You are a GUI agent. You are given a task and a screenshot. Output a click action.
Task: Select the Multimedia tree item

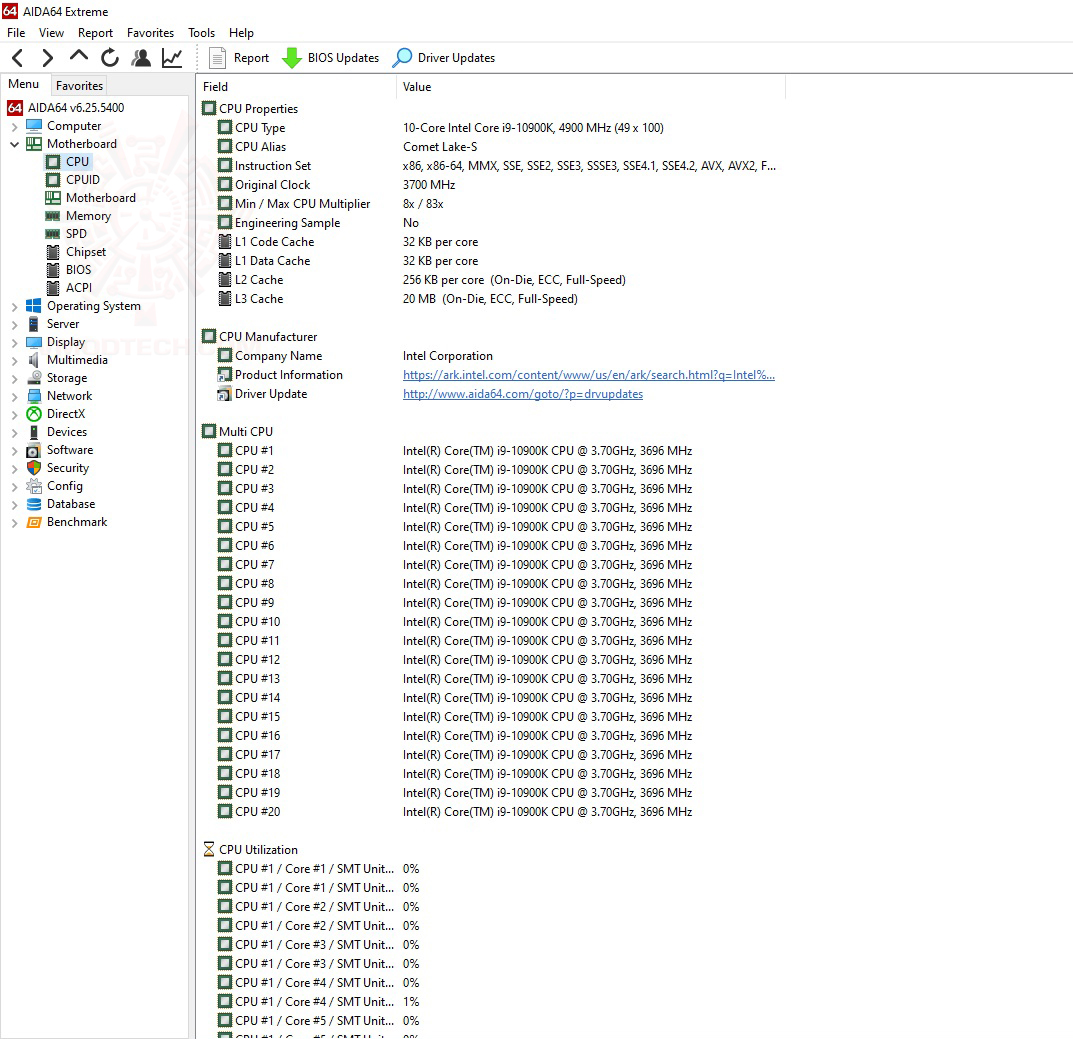67,360
